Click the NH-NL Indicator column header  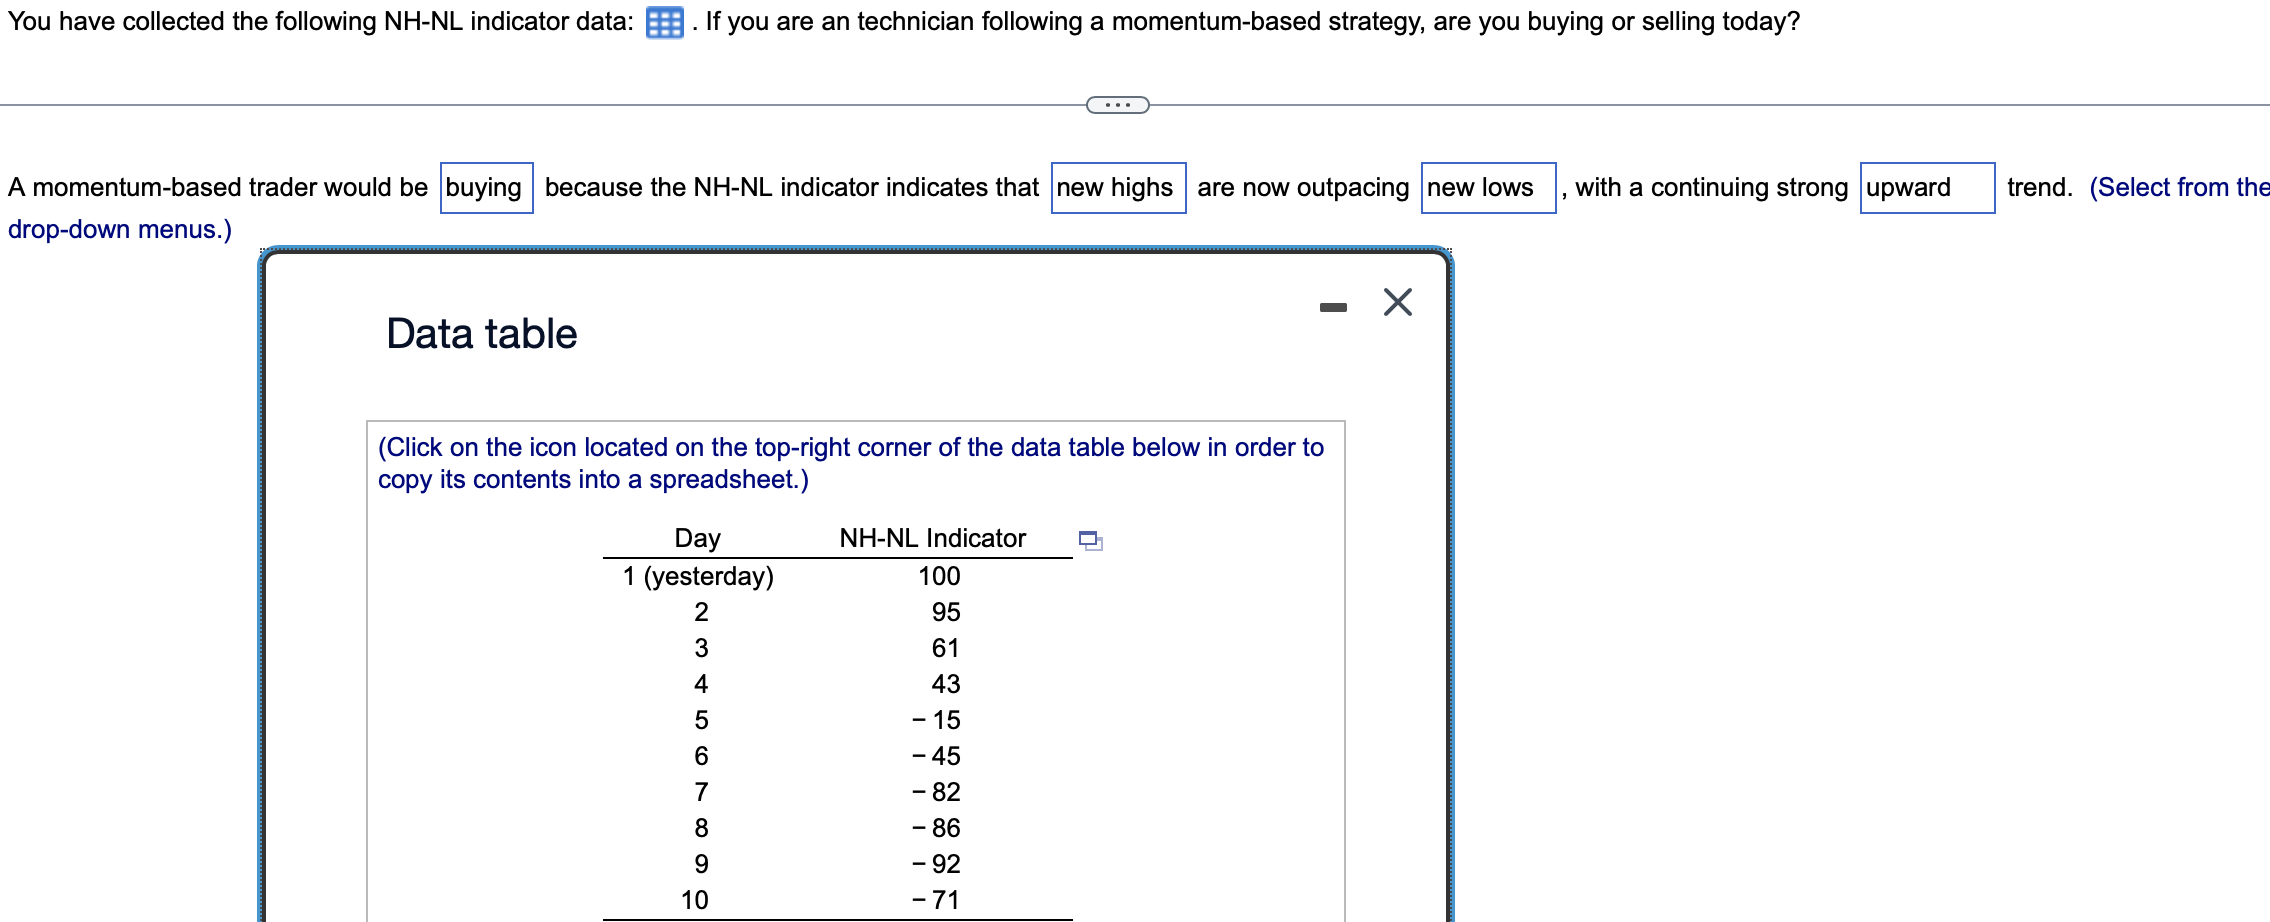(934, 538)
